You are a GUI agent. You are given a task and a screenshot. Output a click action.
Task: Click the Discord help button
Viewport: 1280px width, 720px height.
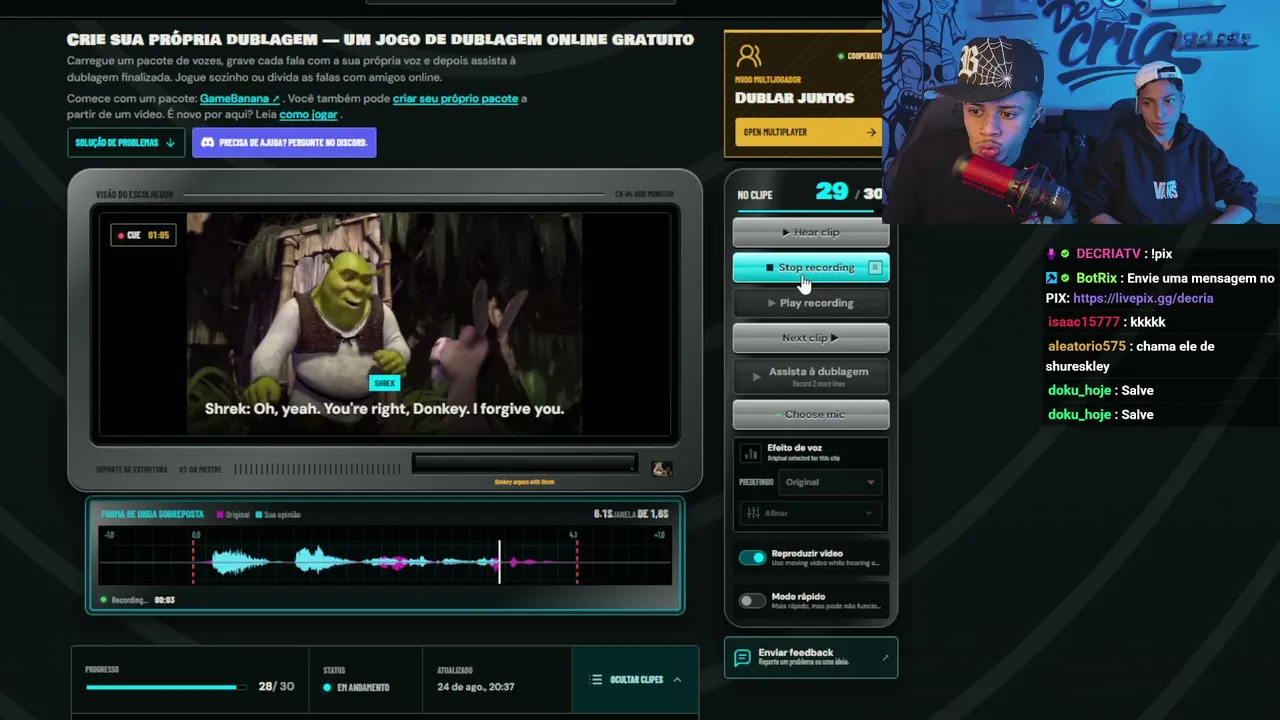[284, 143]
